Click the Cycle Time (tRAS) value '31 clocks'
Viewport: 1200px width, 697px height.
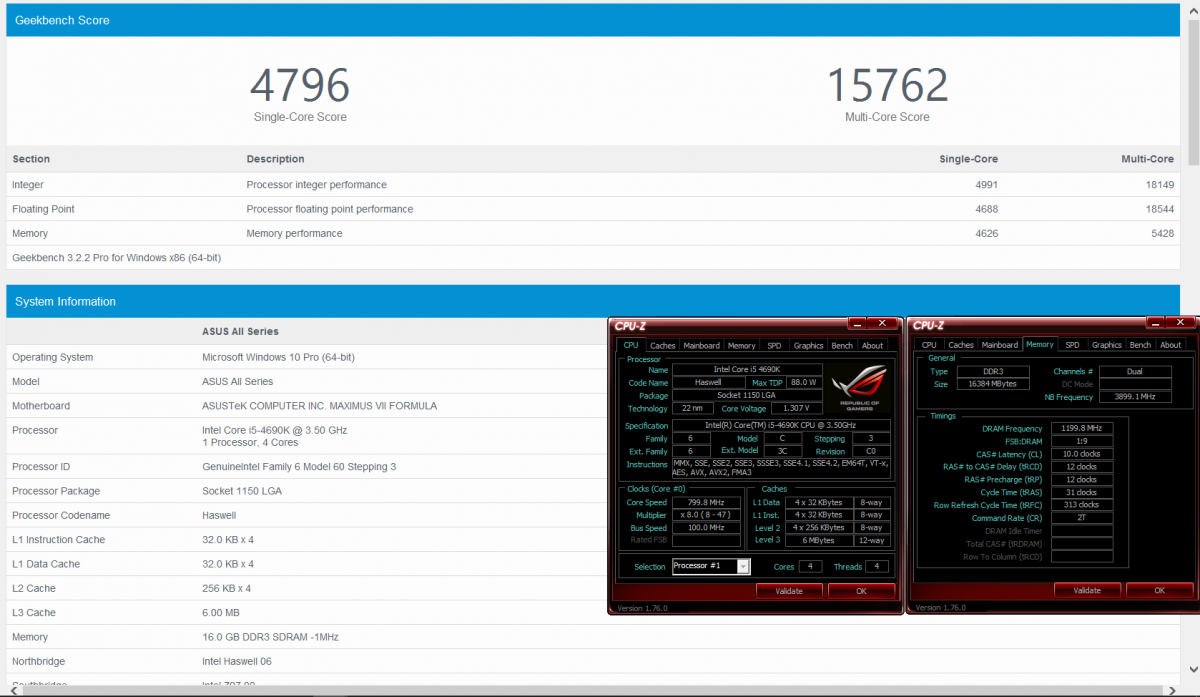(1081, 492)
